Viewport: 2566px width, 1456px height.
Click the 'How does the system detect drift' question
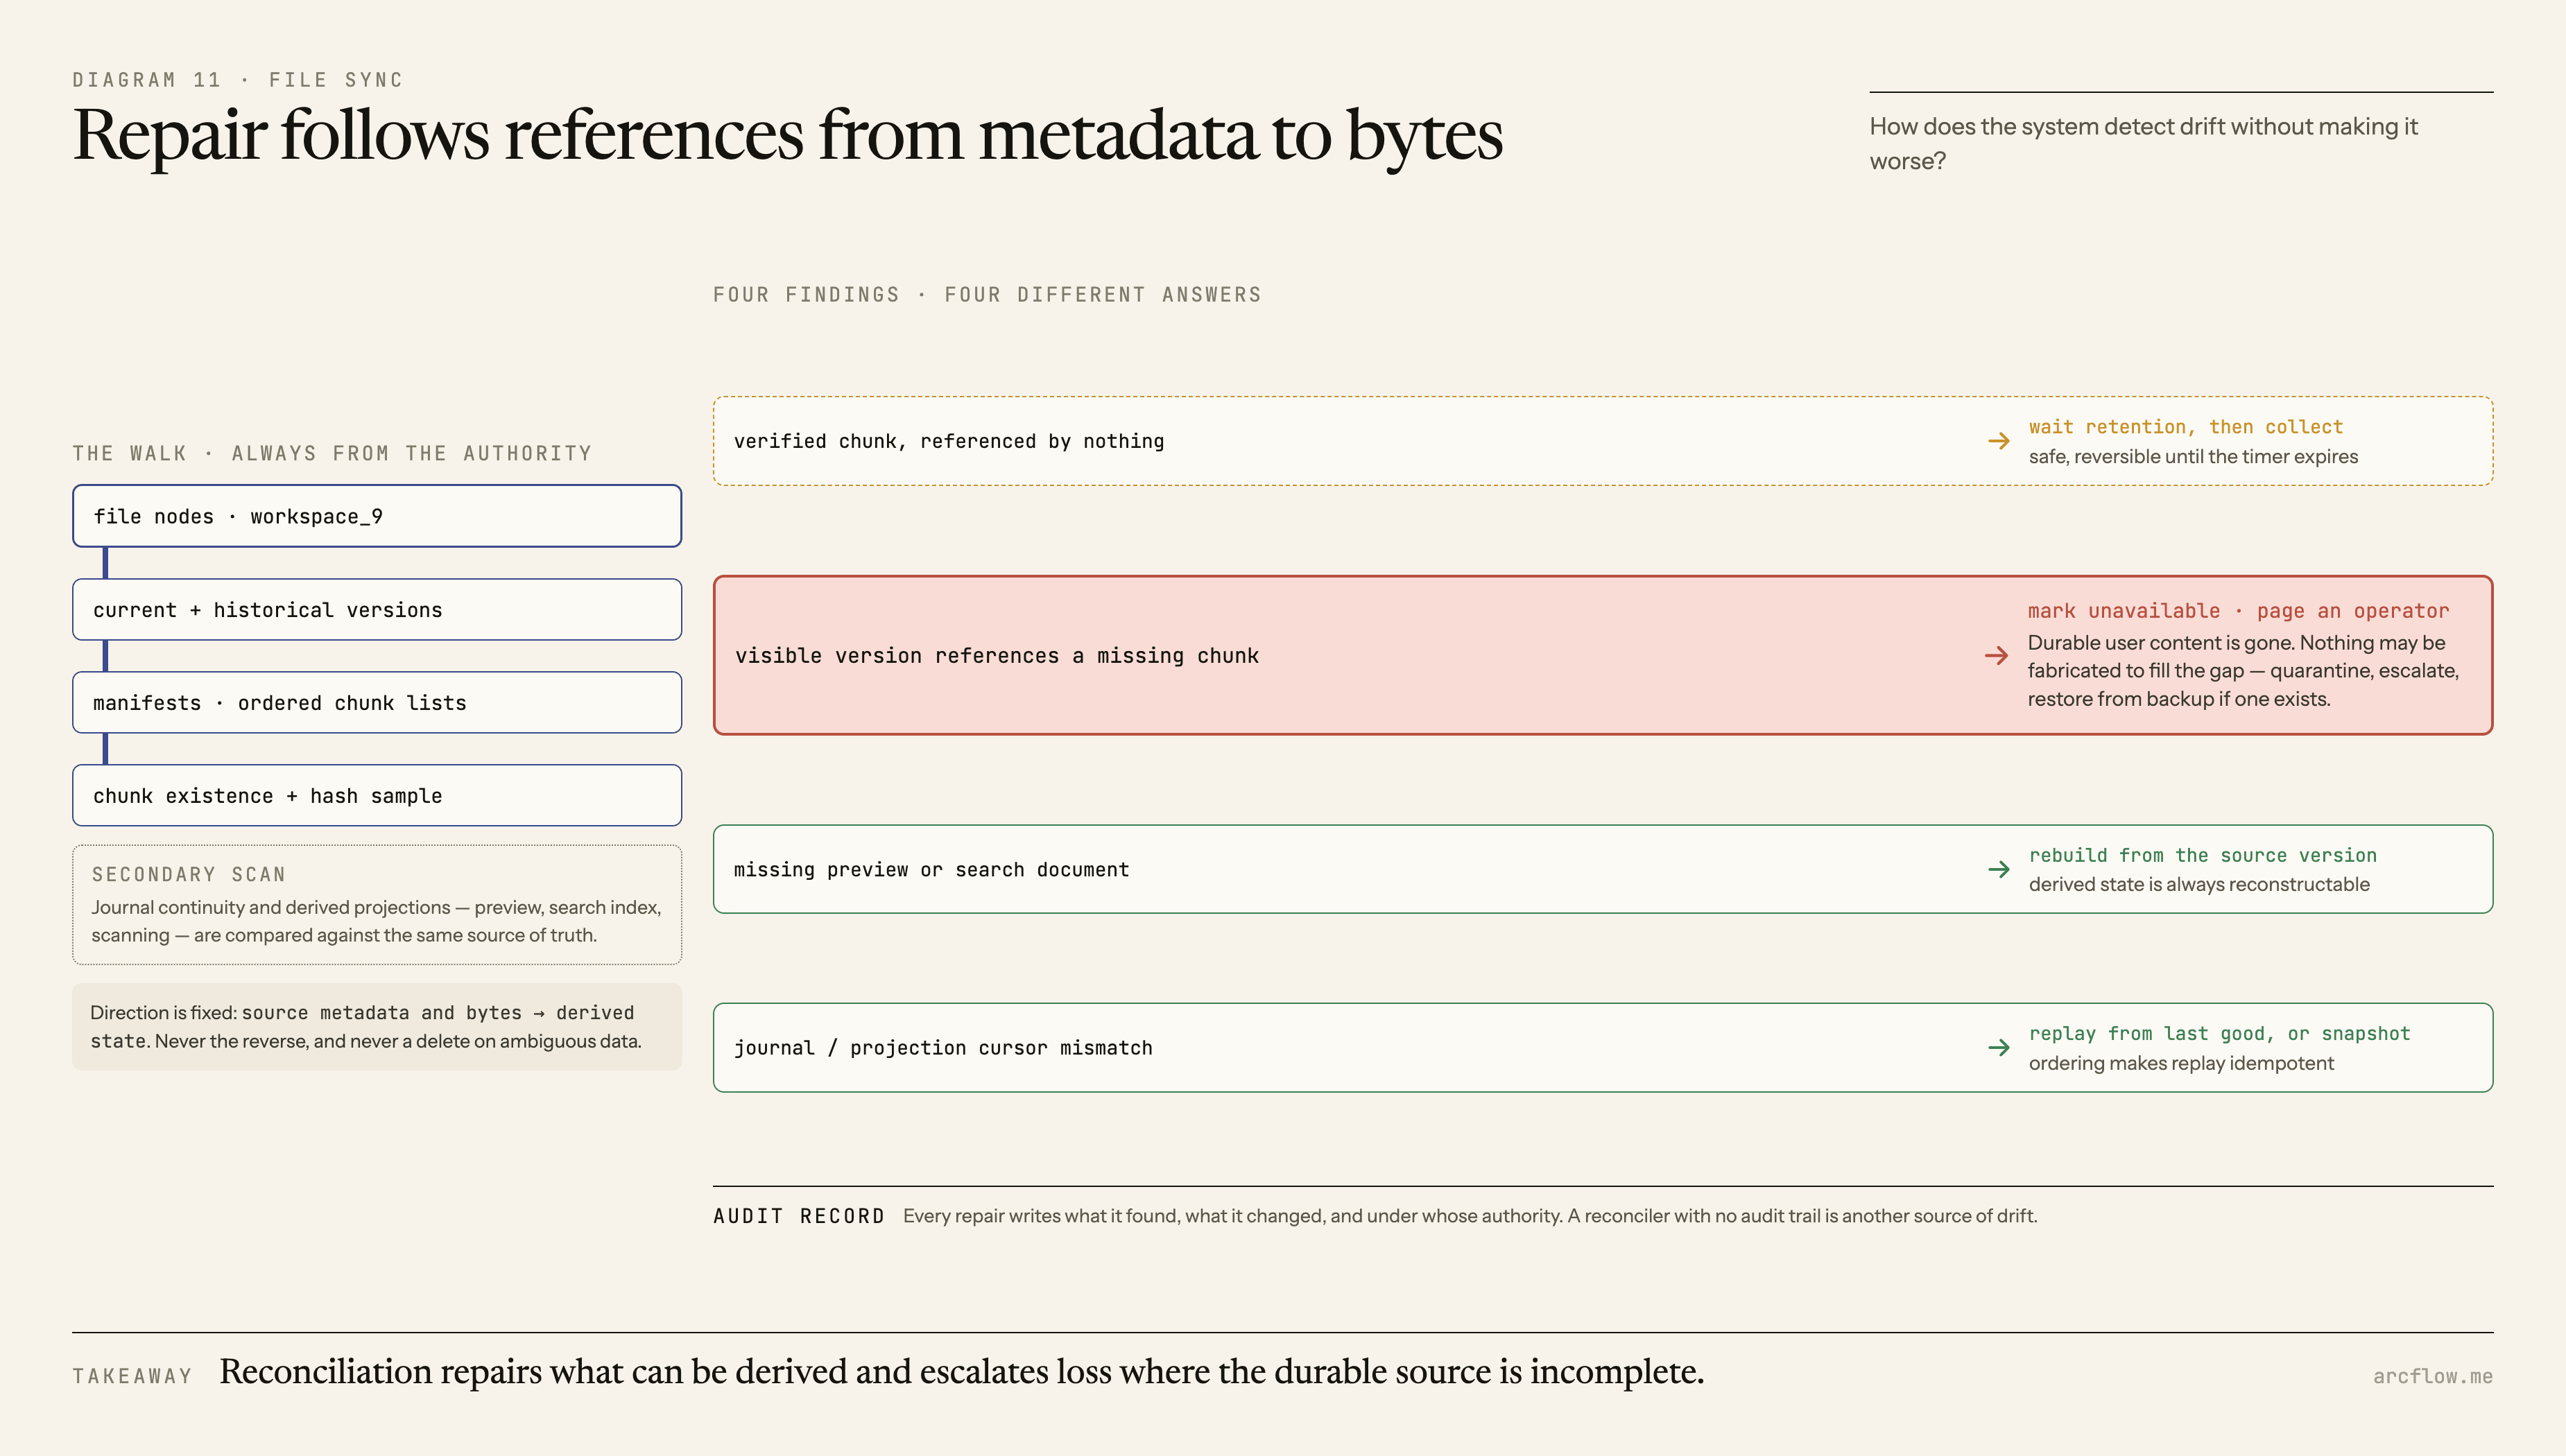tap(2143, 144)
